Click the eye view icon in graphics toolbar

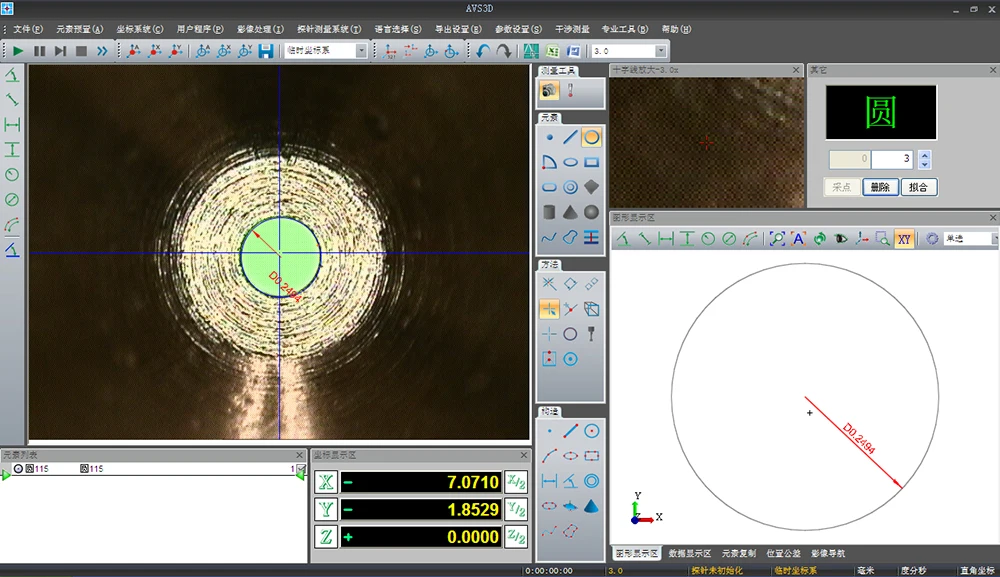coord(840,239)
